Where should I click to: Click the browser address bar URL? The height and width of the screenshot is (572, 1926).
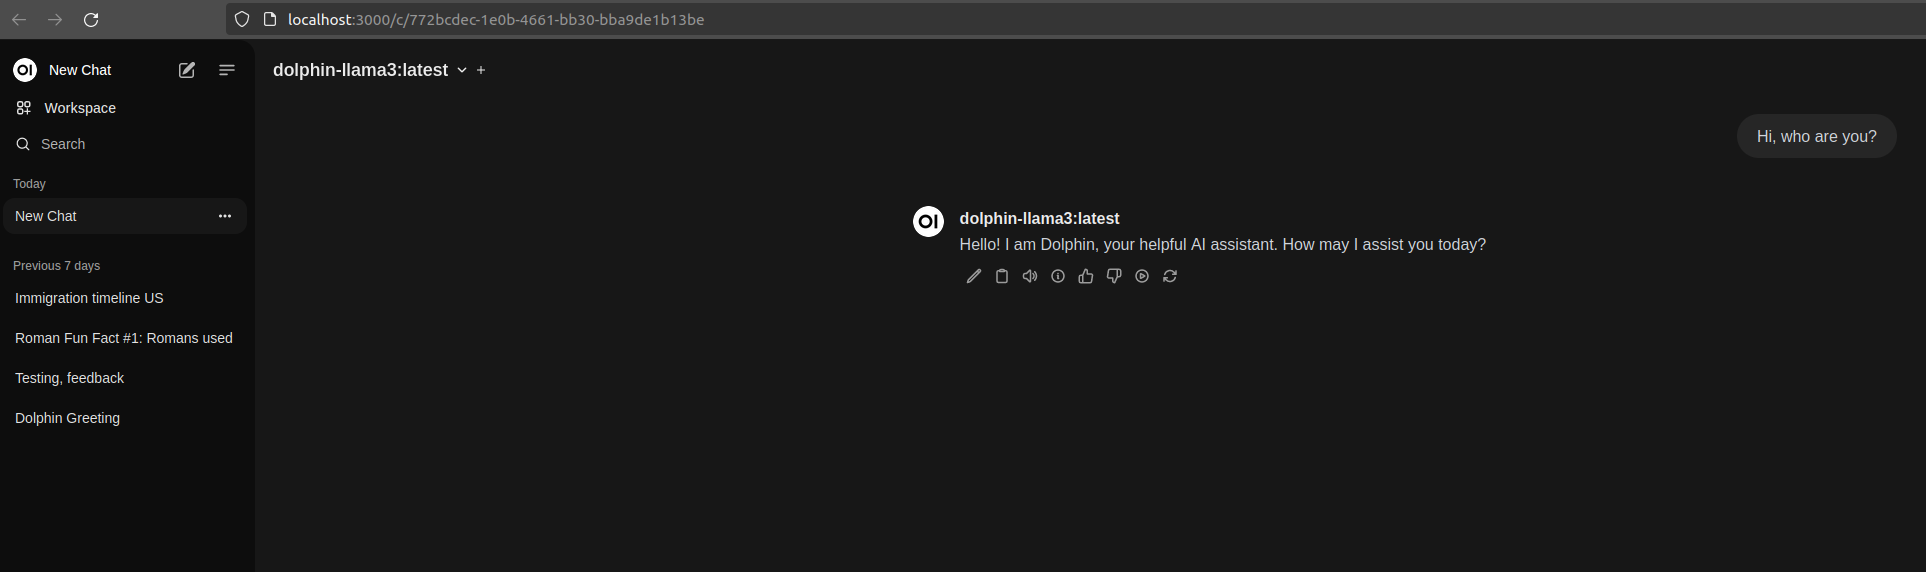pos(496,20)
